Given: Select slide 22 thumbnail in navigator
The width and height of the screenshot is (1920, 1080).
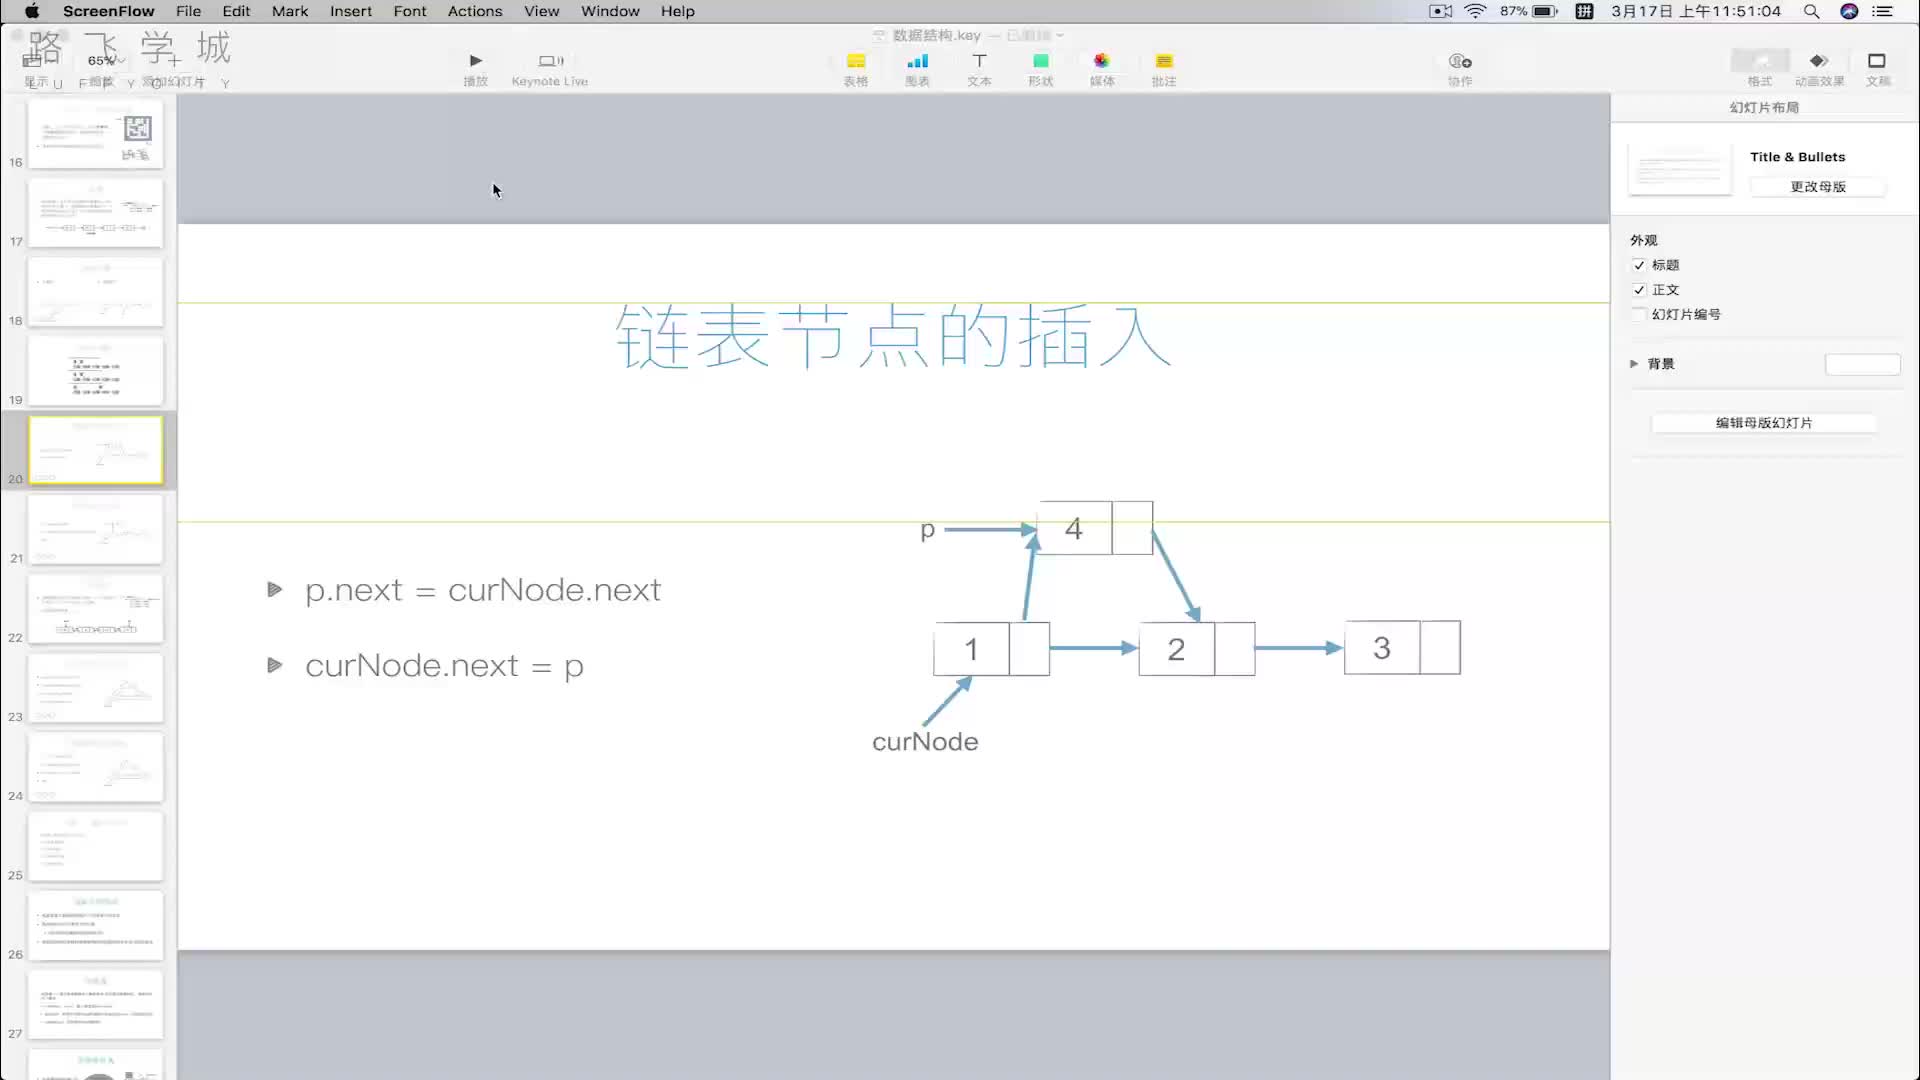Looking at the screenshot, I should coord(96,609).
